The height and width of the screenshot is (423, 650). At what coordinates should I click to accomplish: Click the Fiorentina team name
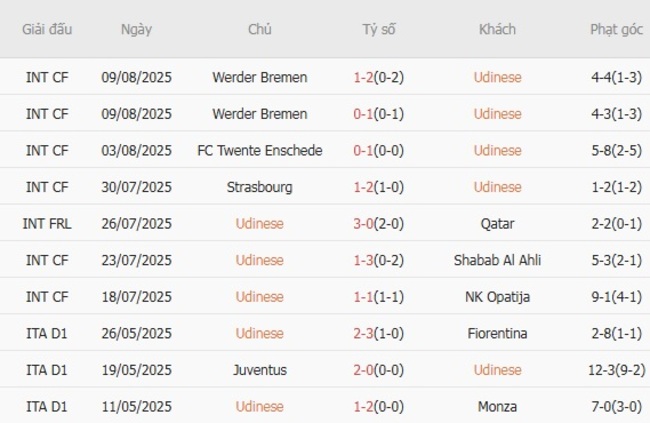coord(497,333)
